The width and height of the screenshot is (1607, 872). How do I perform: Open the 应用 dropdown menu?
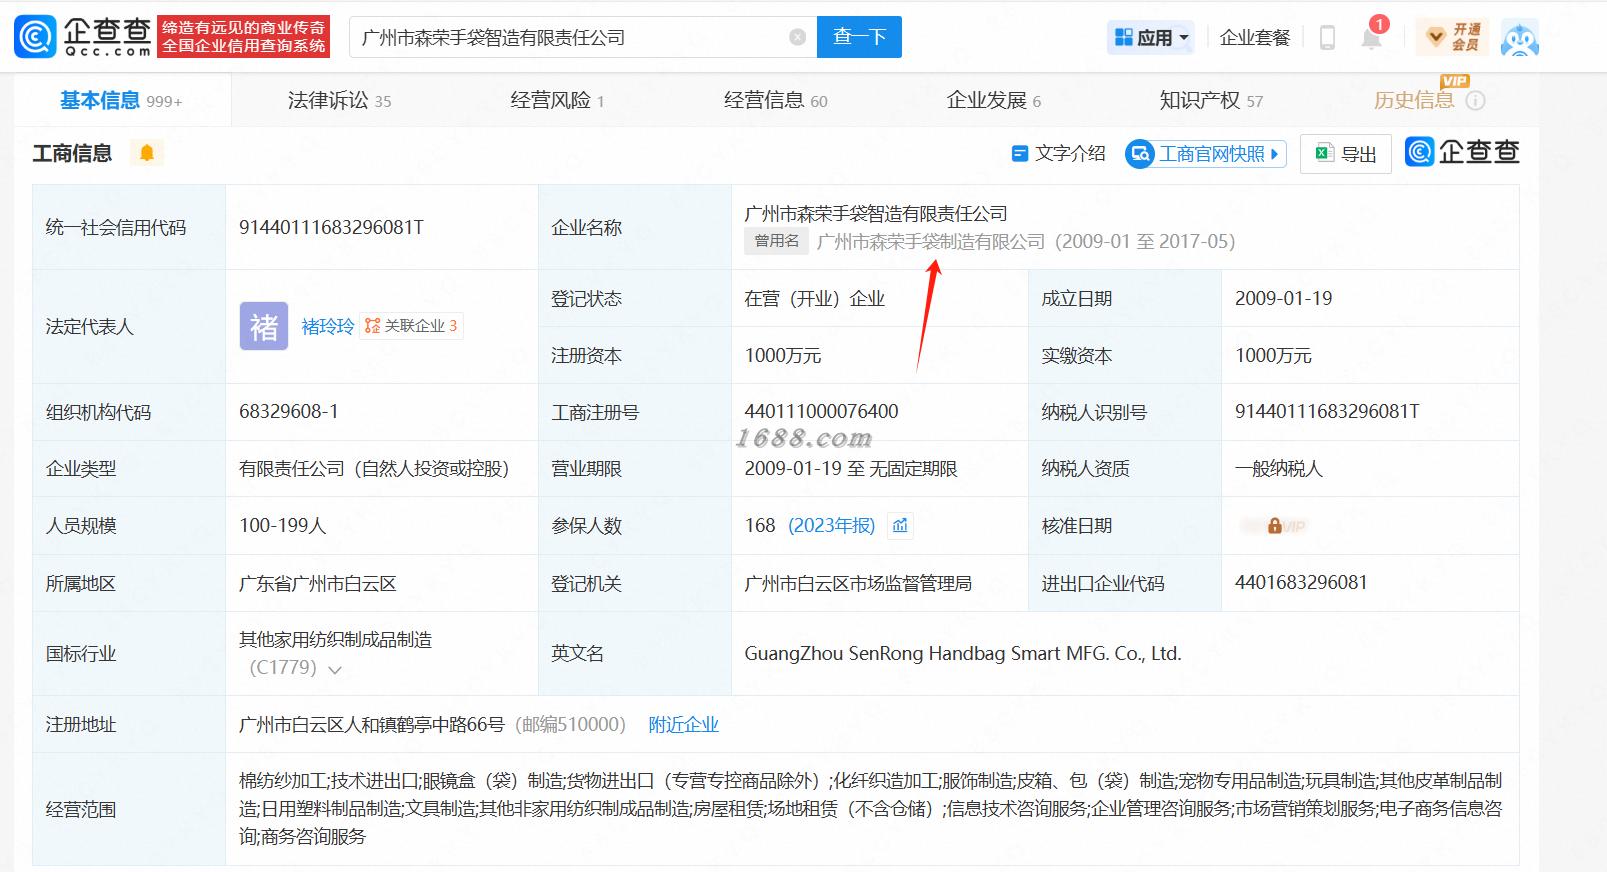[x=1153, y=38]
